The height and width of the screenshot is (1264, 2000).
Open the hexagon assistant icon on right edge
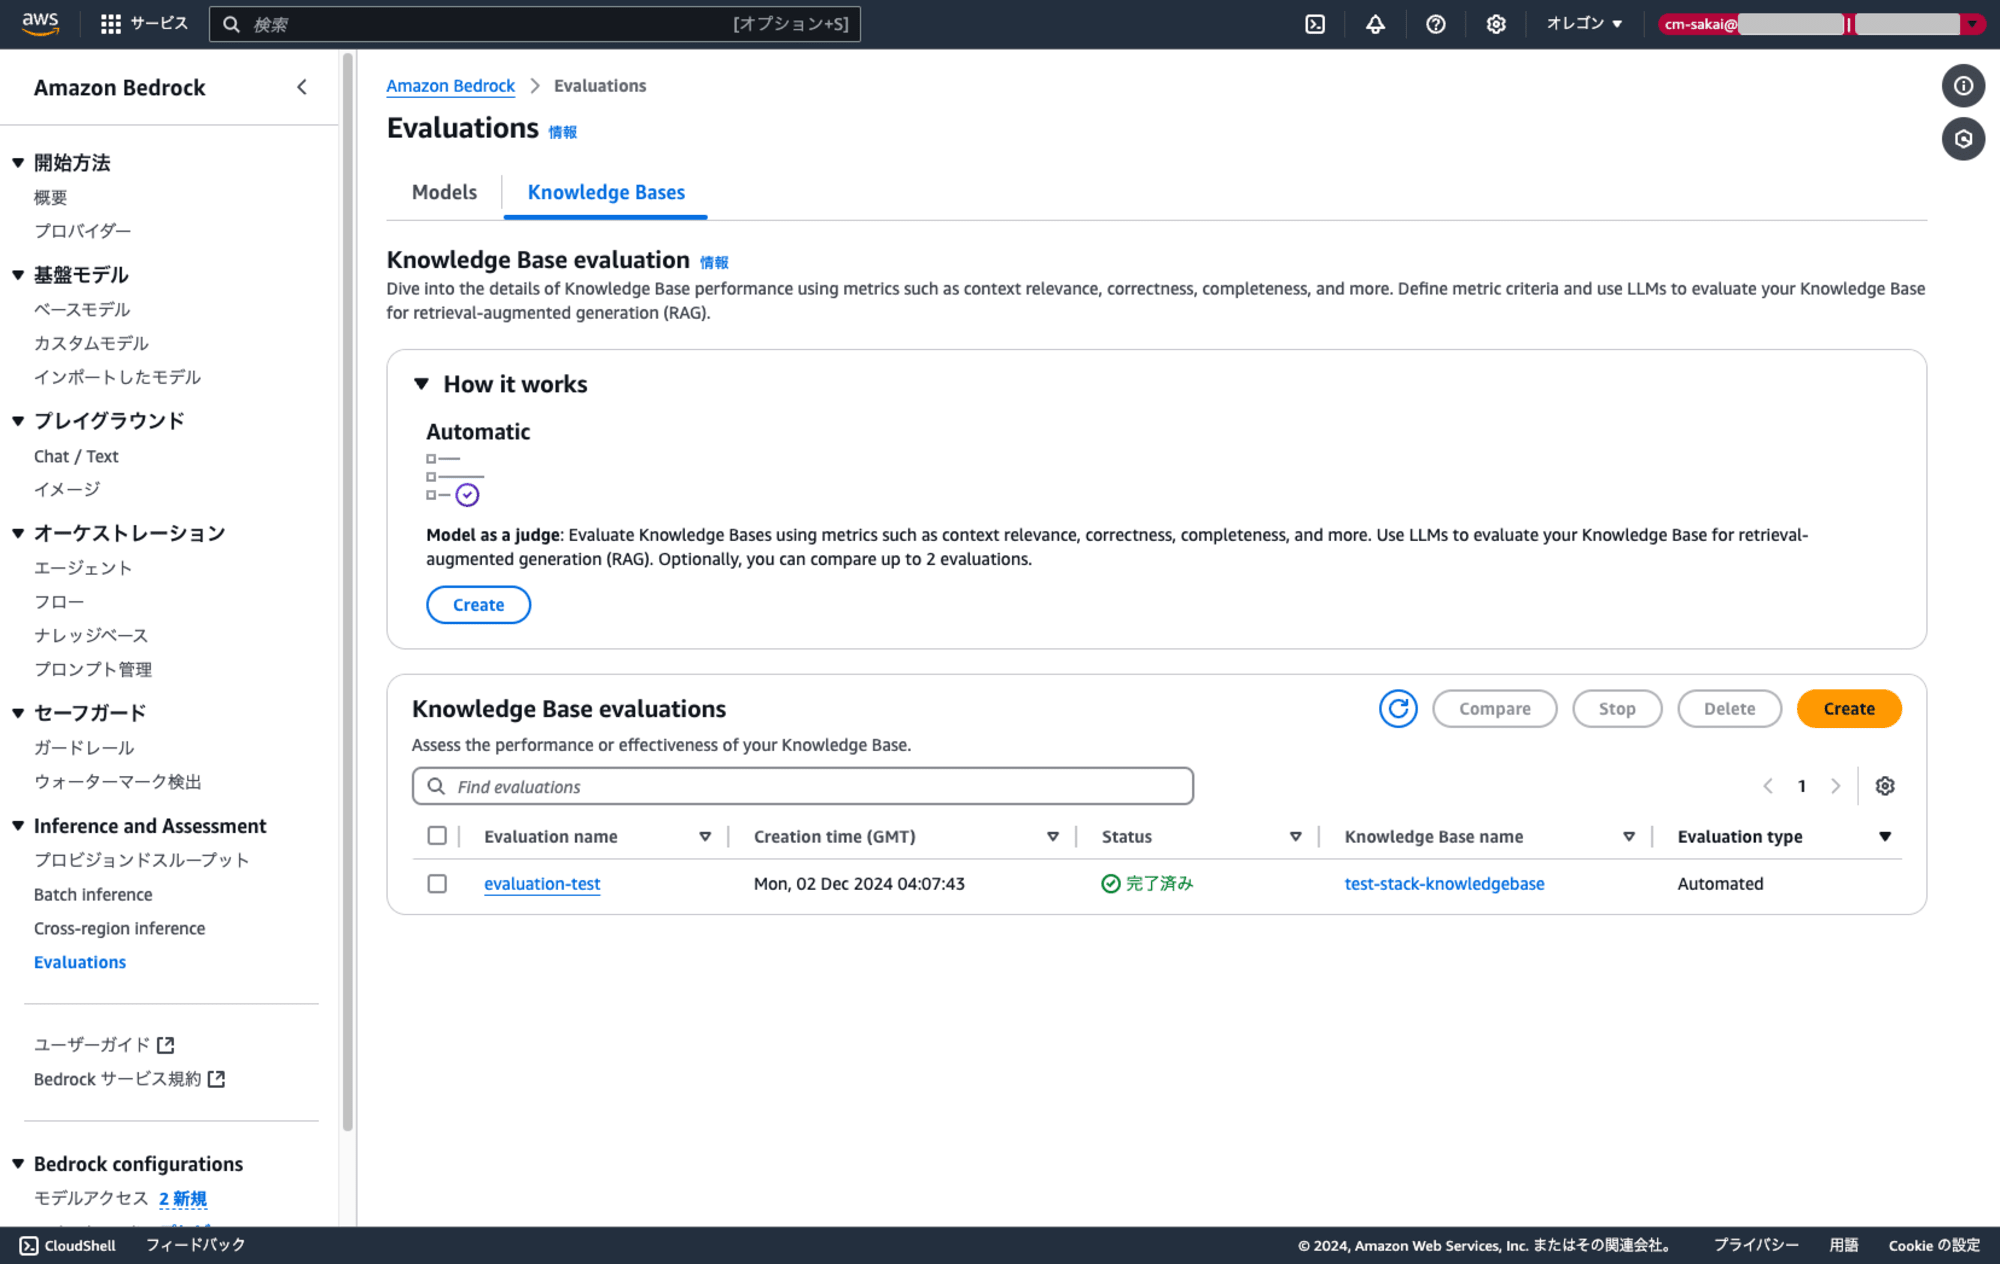tap(1963, 139)
